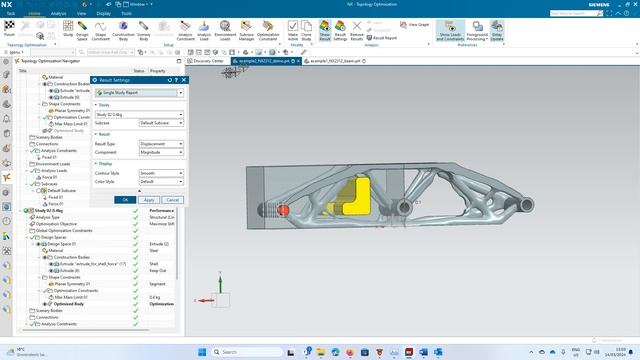Open the Tools ribbon tab
The image size is (640, 360).
click(x=126, y=13)
